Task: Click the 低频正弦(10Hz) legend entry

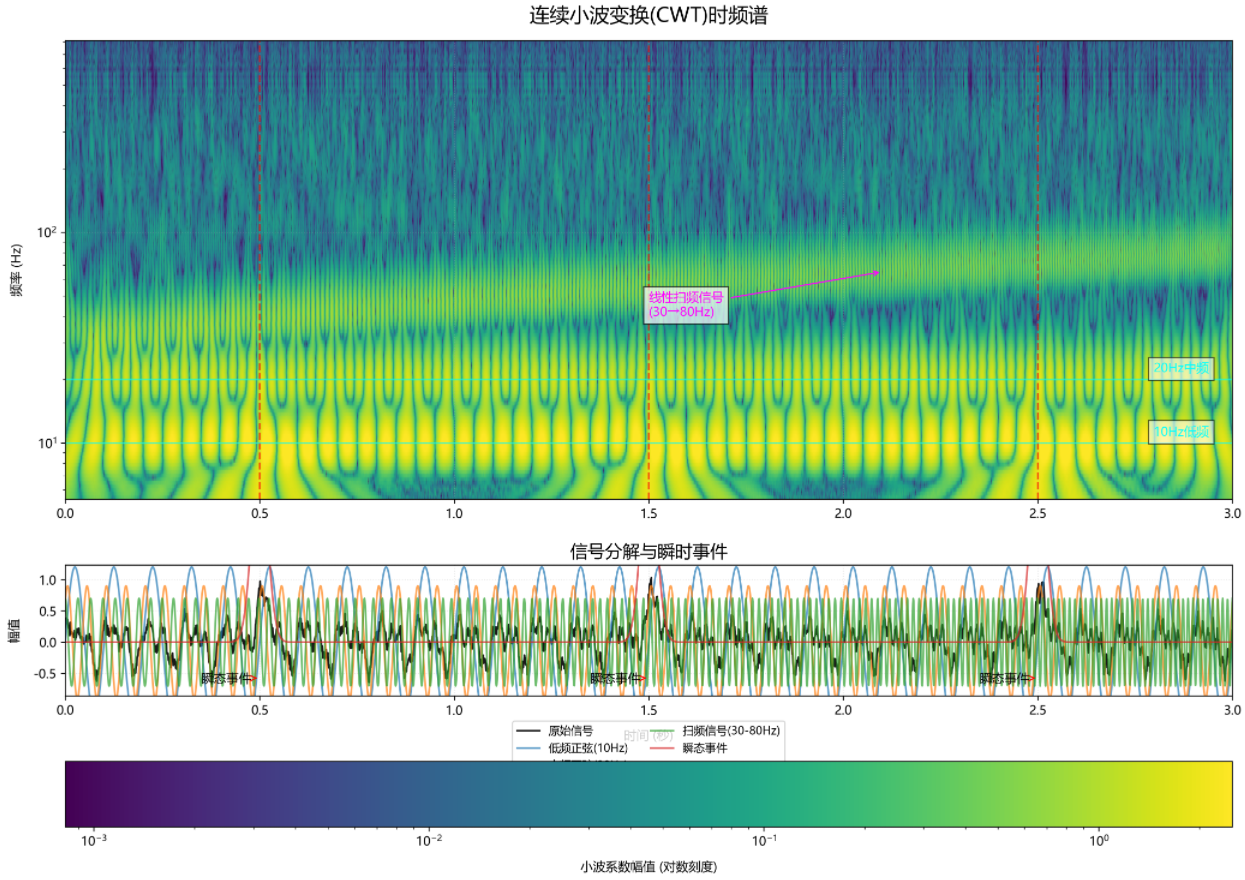Action: pyautogui.click(x=571, y=747)
